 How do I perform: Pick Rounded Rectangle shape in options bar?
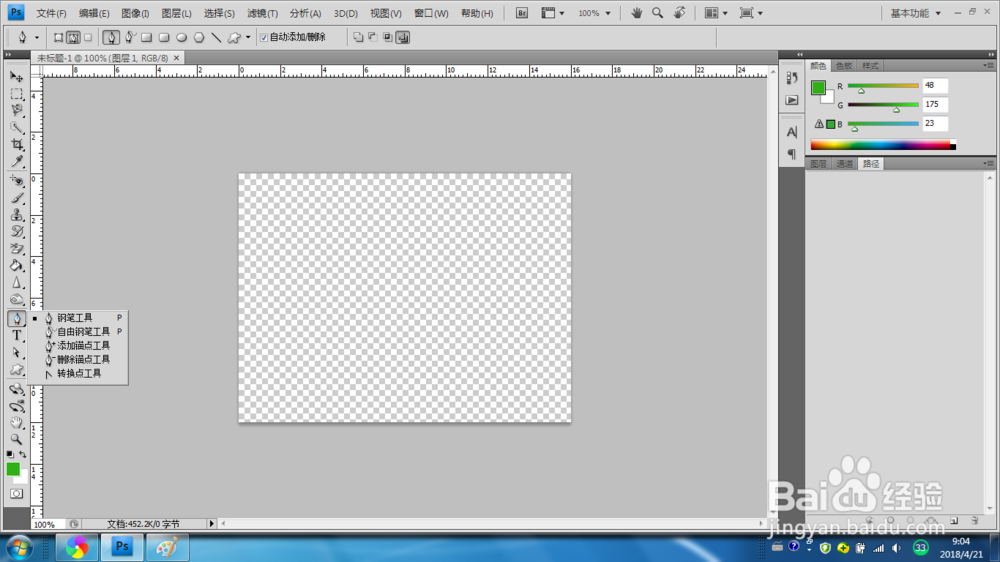(164, 38)
